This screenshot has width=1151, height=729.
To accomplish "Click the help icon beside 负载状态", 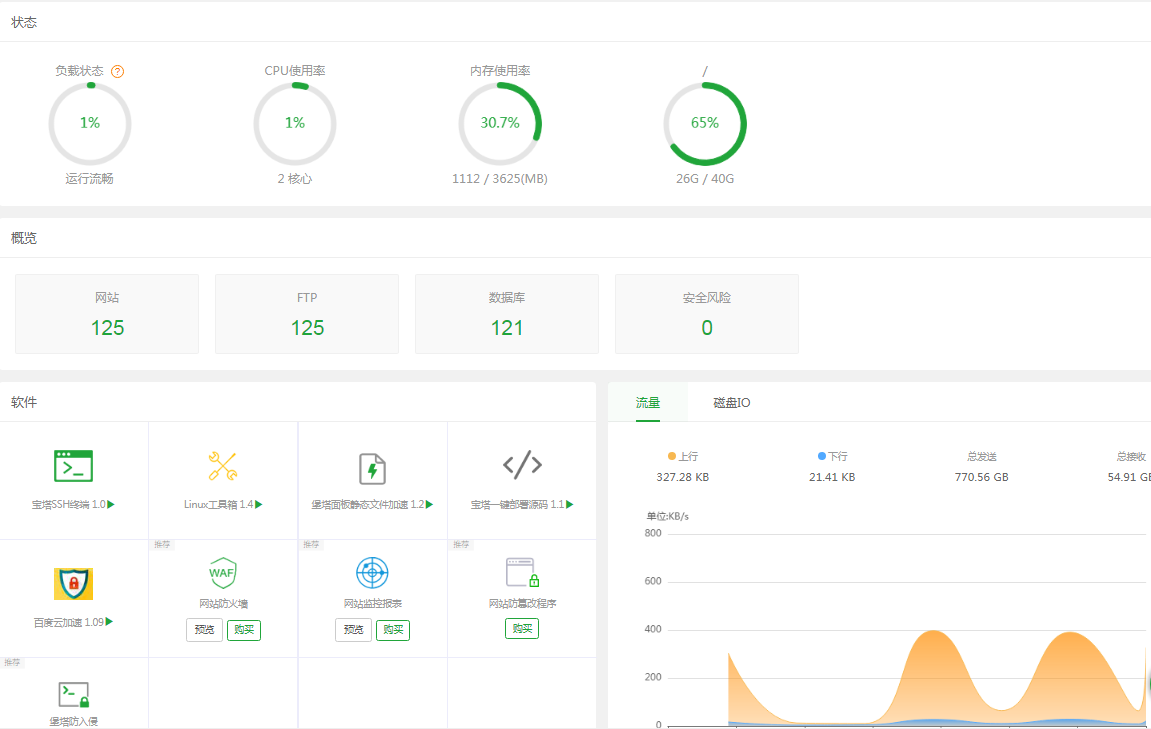I will click(117, 71).
